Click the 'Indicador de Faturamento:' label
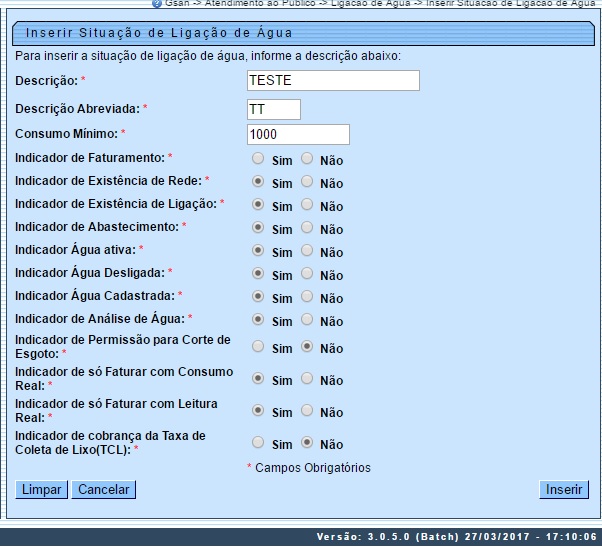Image resolution: width=602 pixels, height=547 pixels. pos(90,158)
